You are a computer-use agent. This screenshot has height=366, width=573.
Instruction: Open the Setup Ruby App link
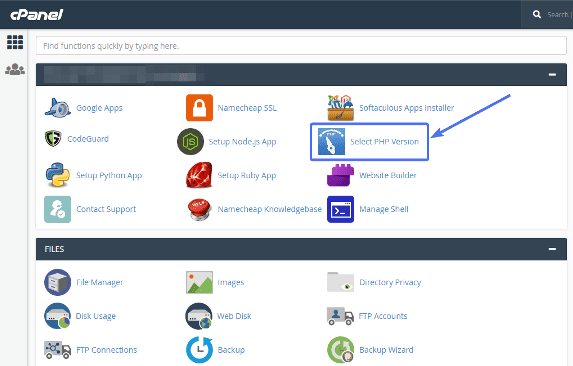pyautogui.click(x=247, y=175)
